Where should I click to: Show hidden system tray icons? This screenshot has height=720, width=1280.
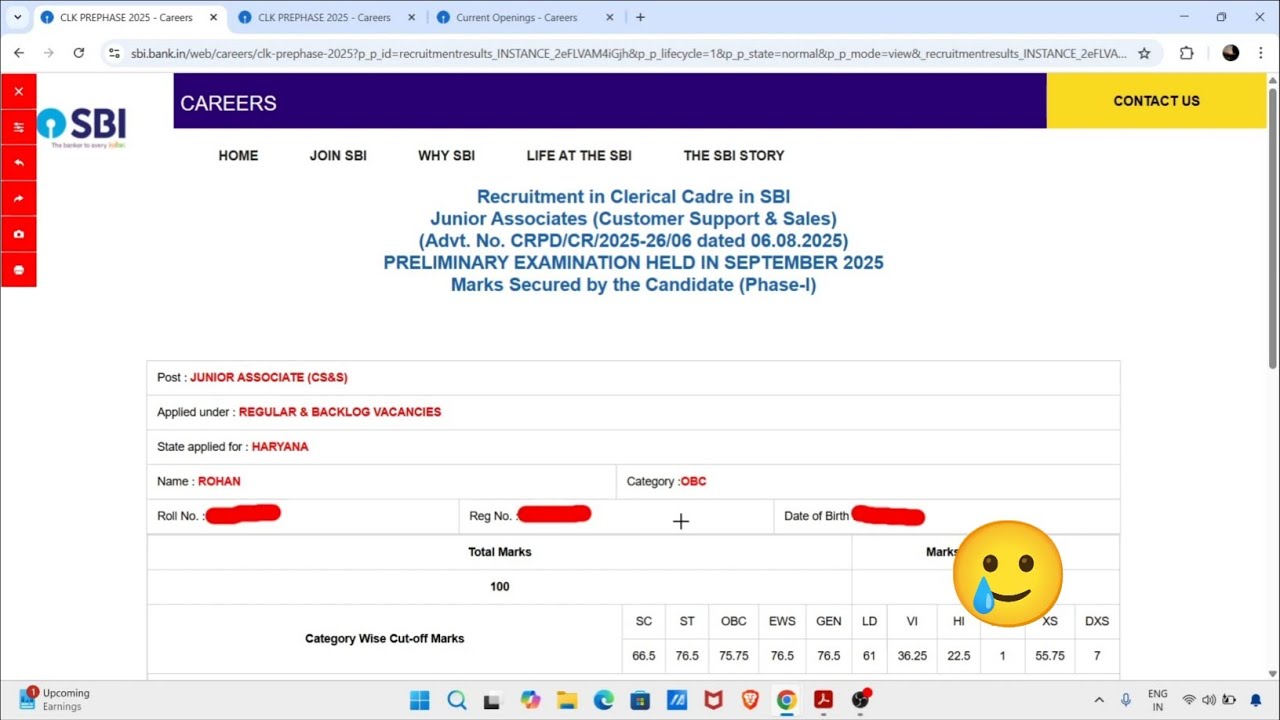pyautogui.click(x=1099, y=700)
